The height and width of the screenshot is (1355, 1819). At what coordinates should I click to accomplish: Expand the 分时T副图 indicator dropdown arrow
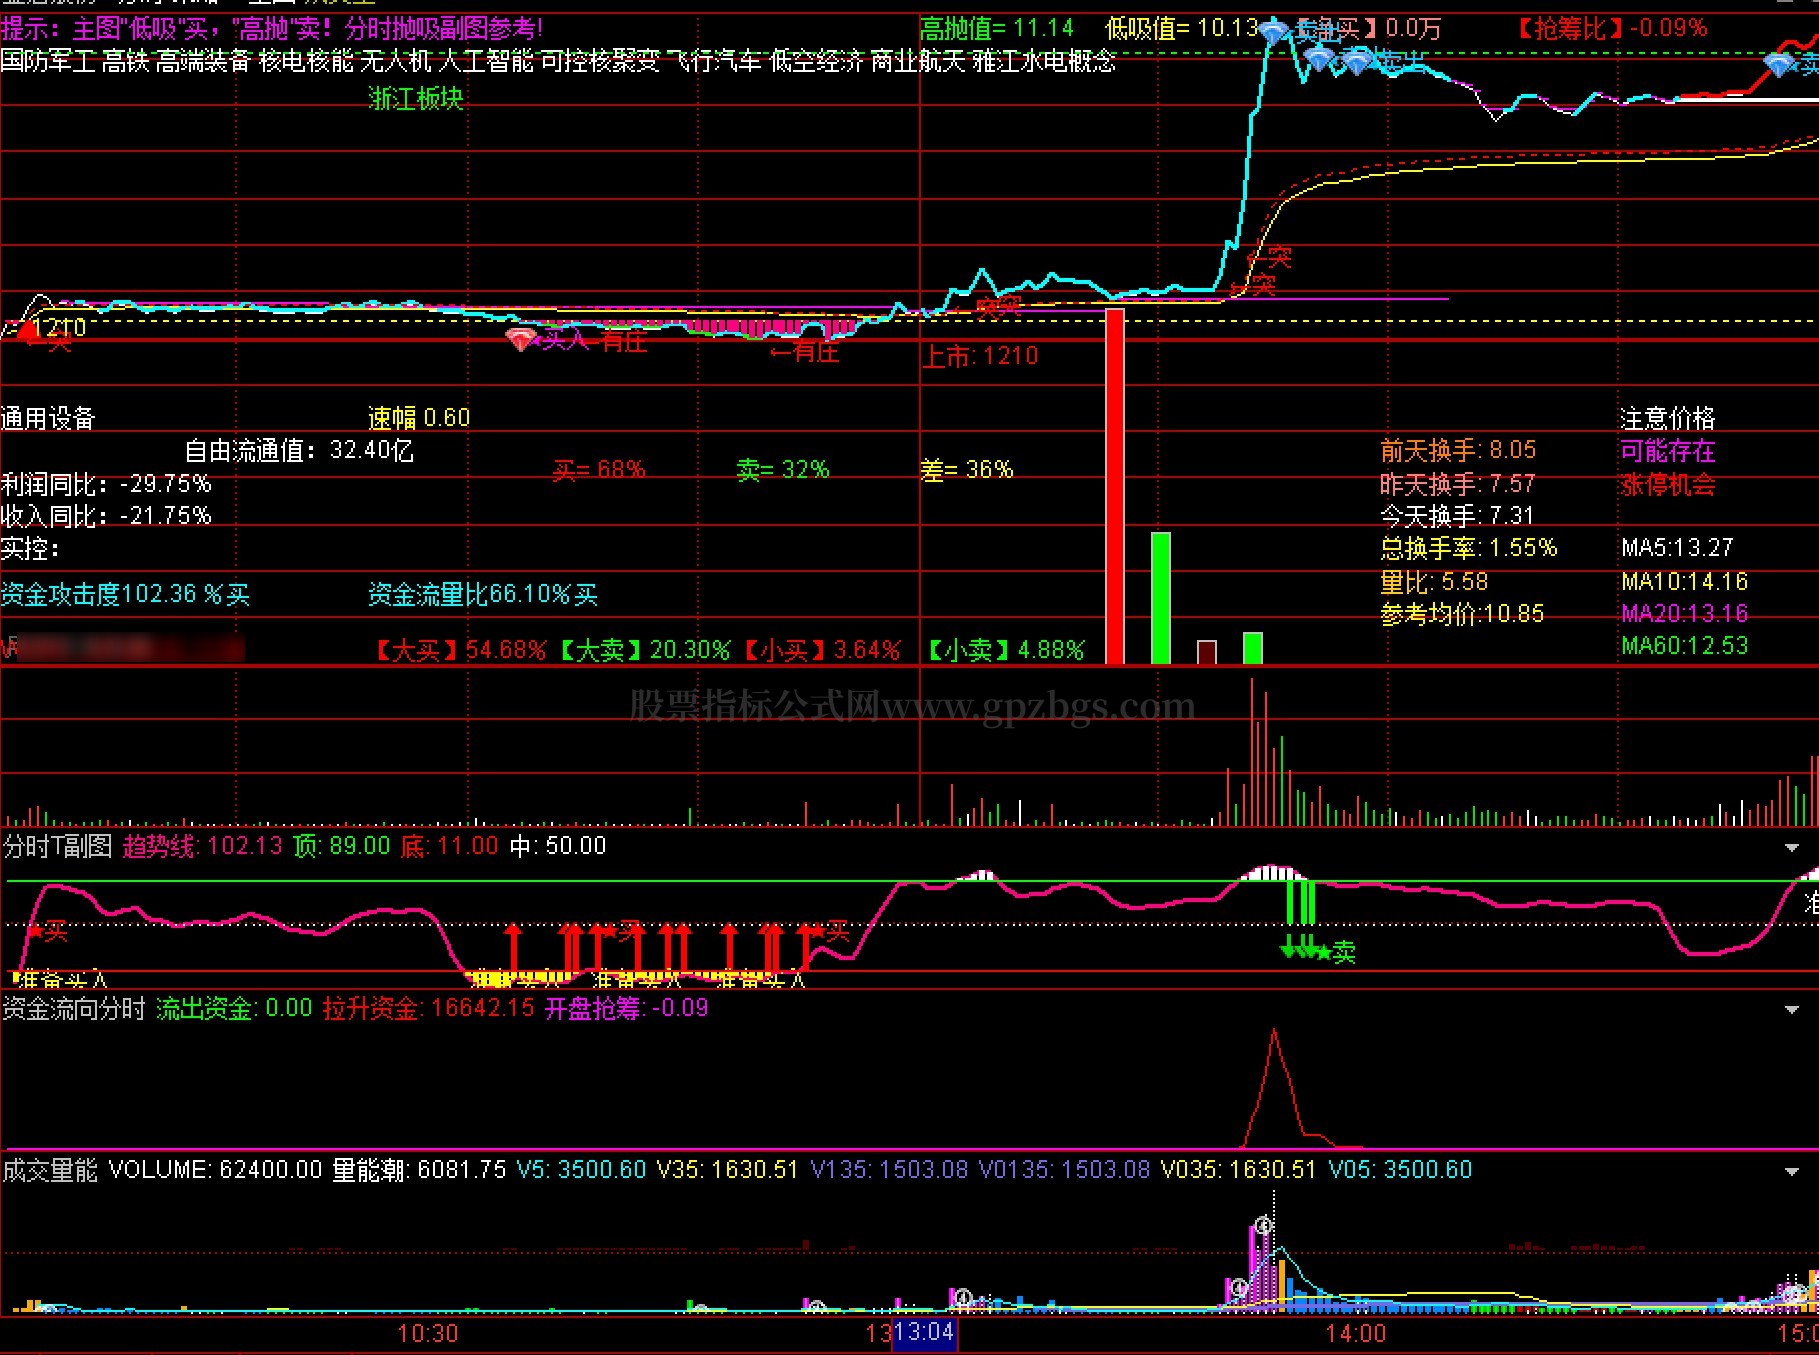(1792, 848)
